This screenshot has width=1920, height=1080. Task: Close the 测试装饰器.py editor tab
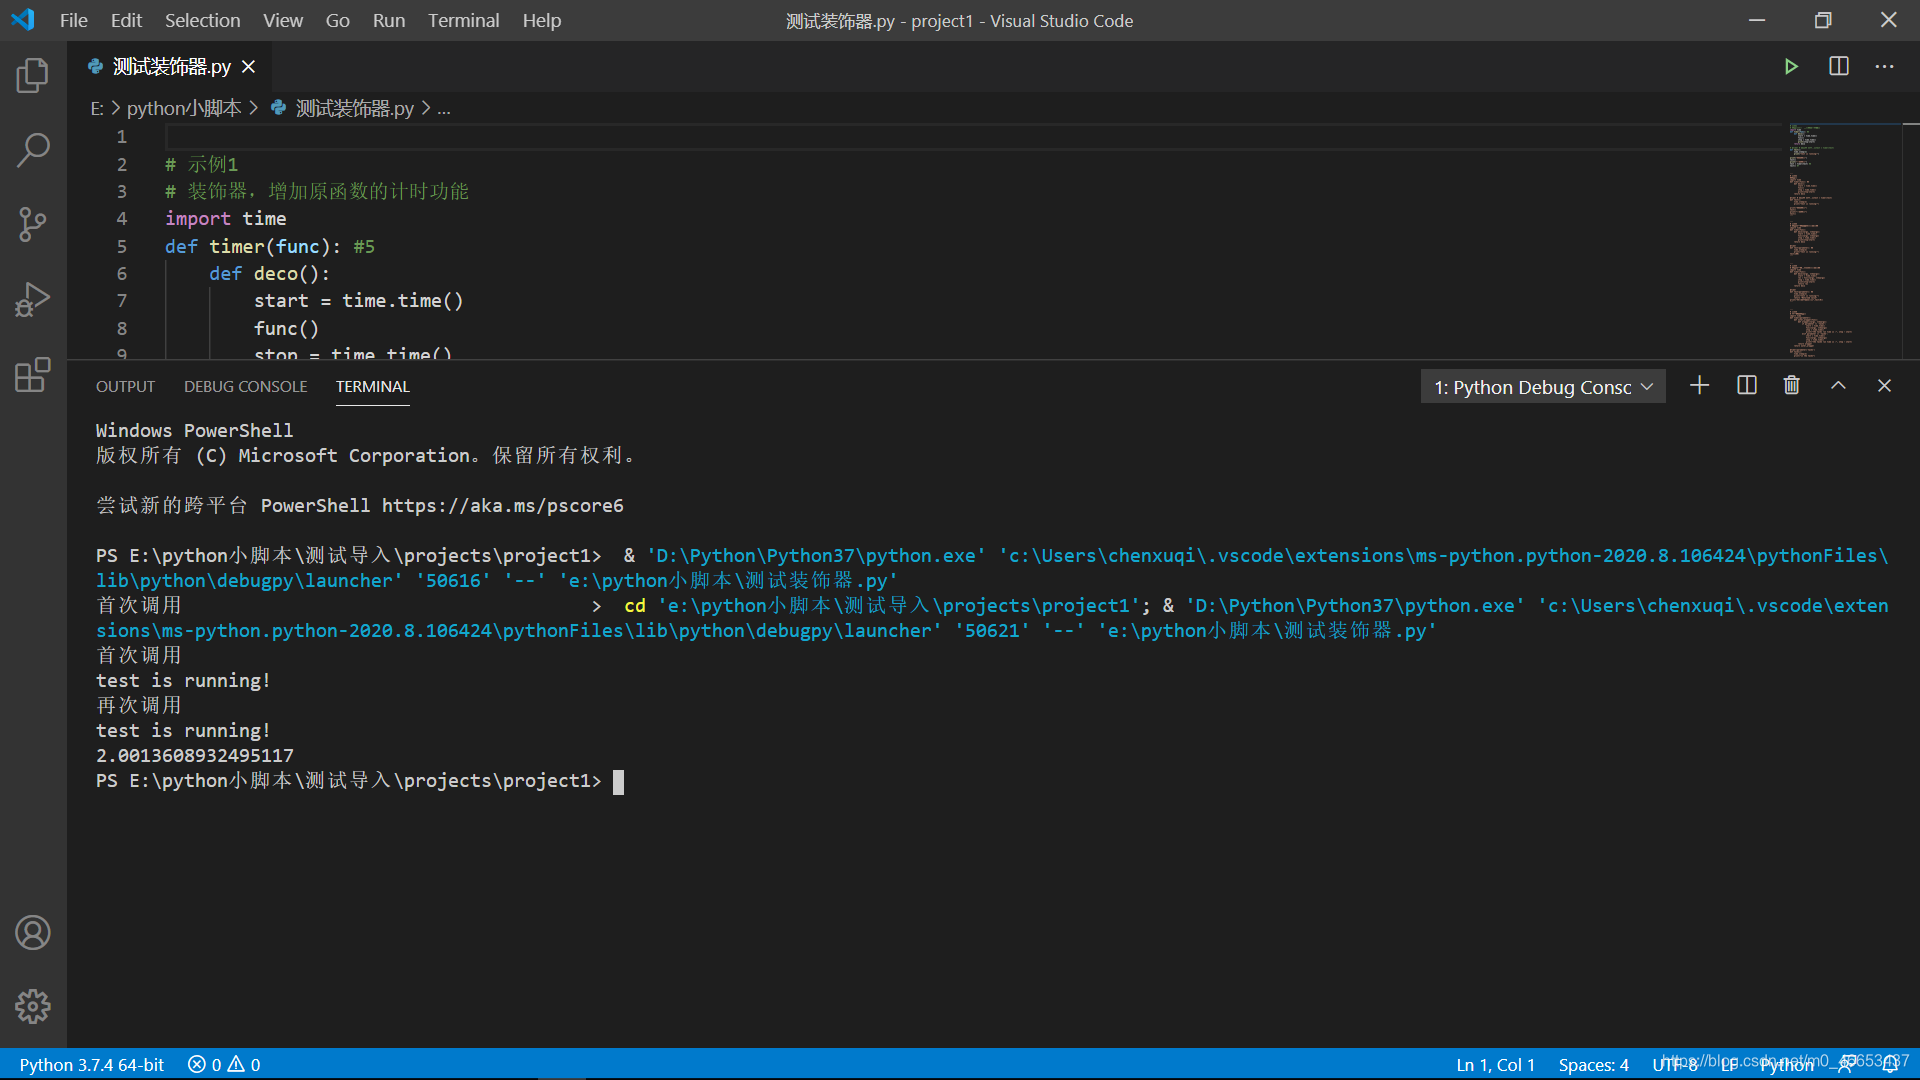tap(248, 66)
